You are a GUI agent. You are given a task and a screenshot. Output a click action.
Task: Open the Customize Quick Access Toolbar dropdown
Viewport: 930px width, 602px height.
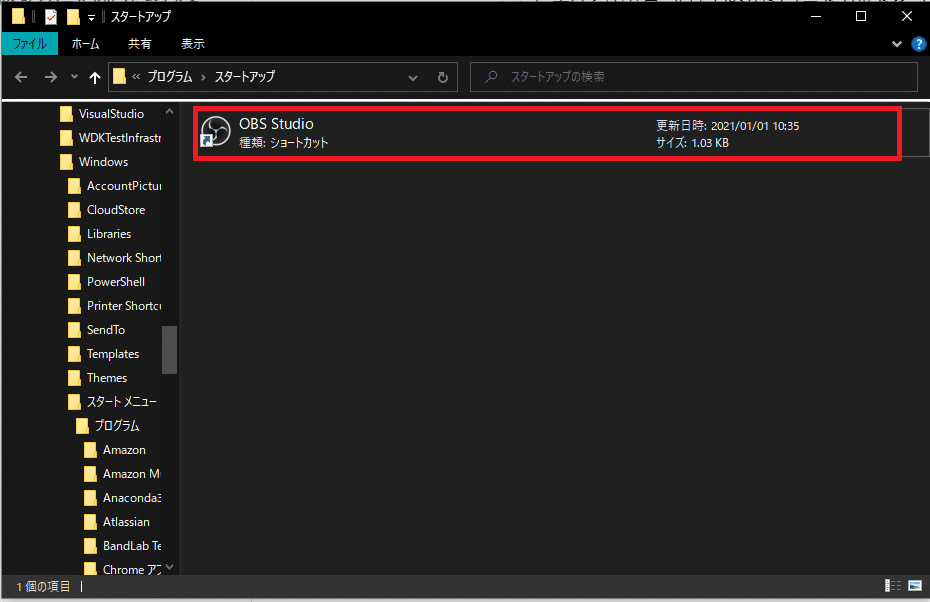point(91,17)
